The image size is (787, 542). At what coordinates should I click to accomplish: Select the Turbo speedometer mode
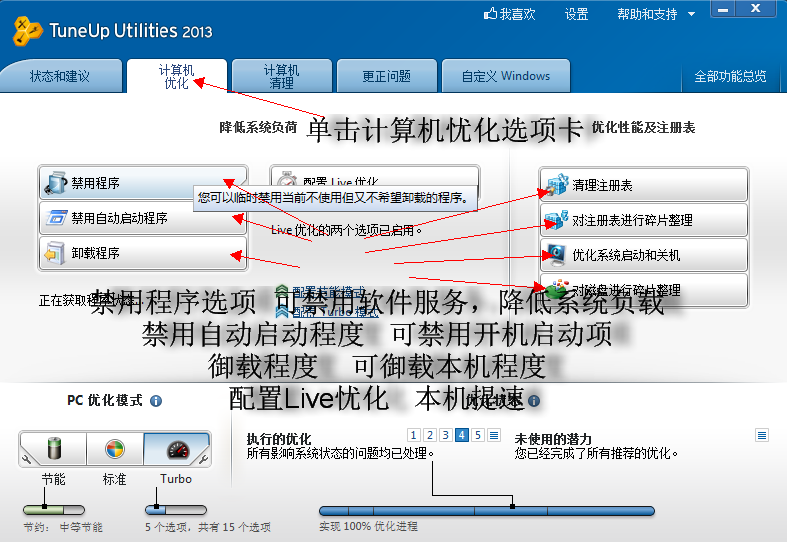click(x=177, y=449)
